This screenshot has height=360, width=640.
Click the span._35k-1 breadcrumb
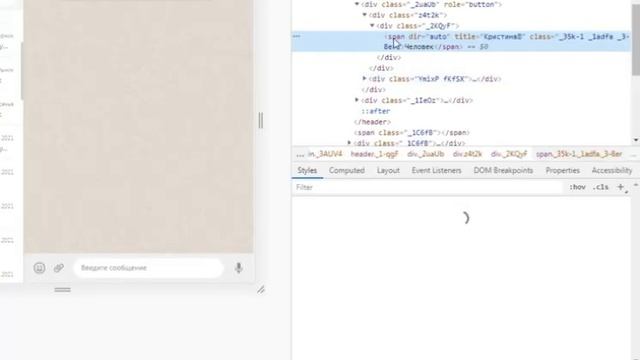[579, 154]
